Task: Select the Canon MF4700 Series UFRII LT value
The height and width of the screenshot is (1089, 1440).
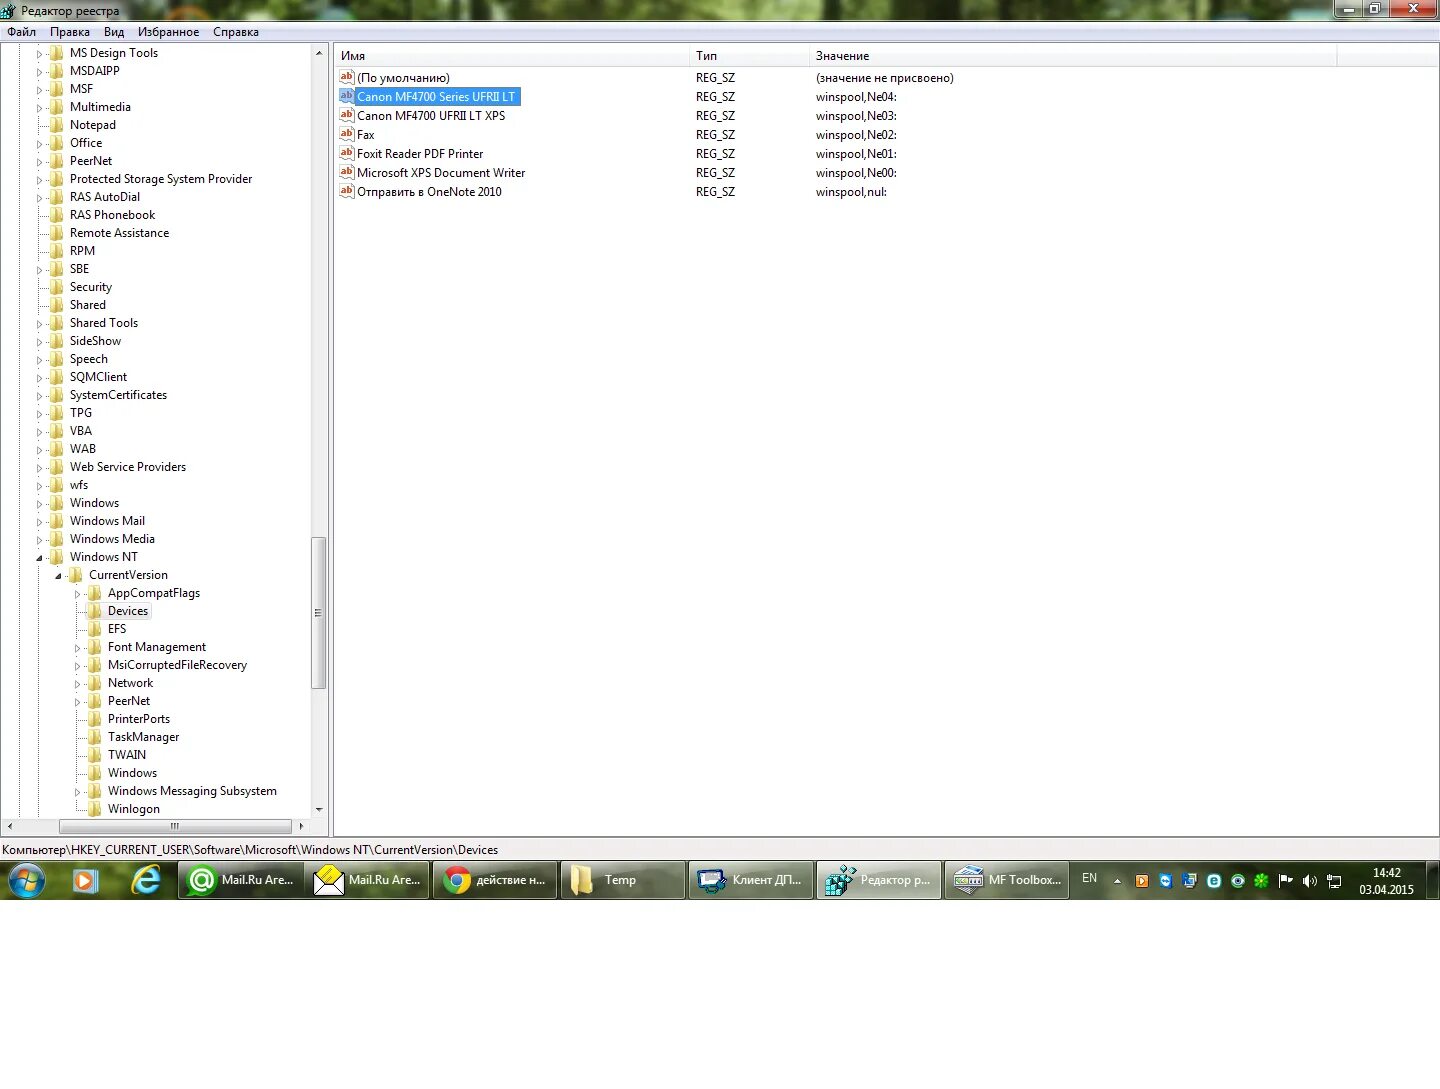Action: point(436,97)
